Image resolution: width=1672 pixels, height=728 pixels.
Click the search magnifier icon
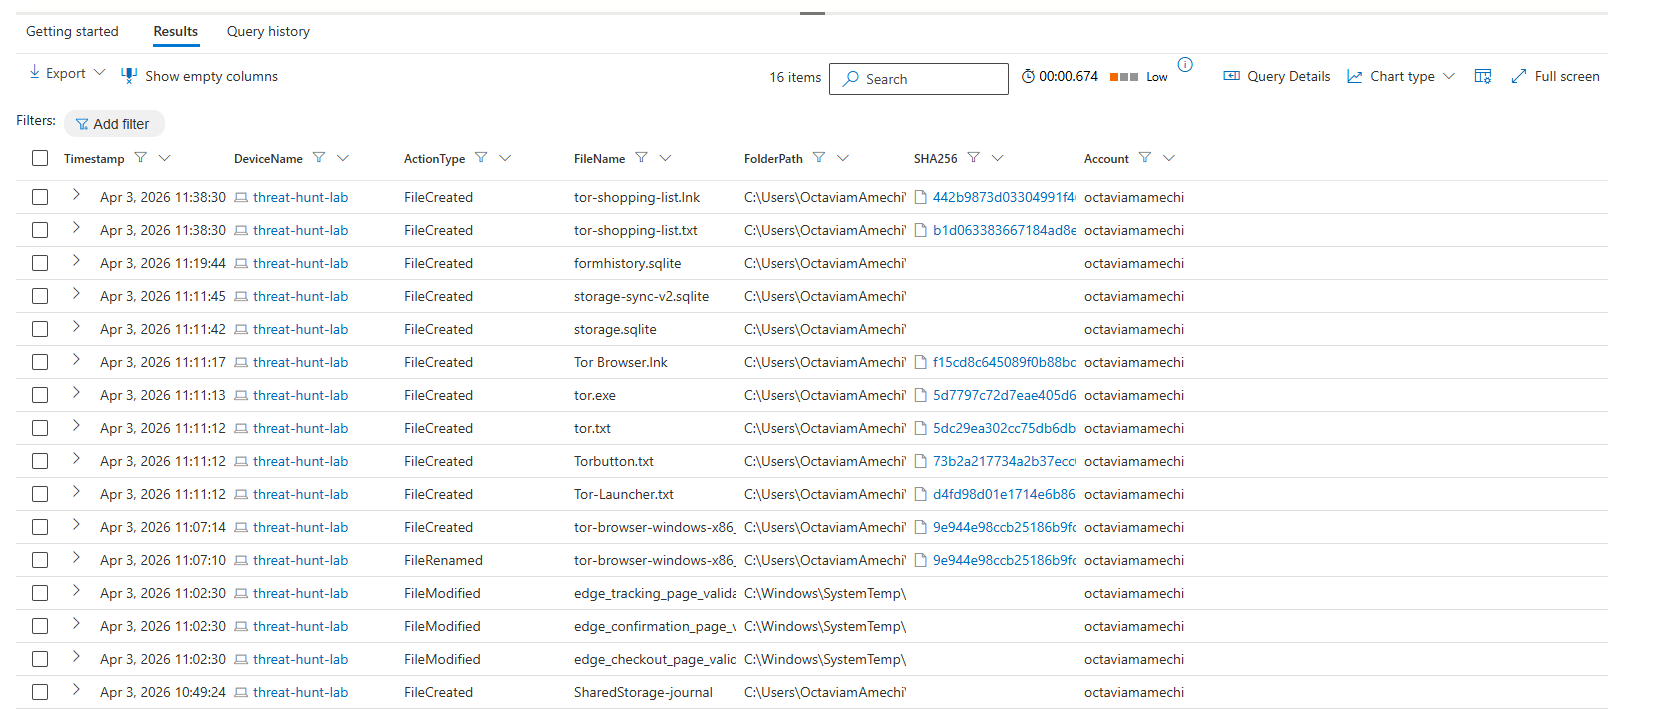click(851, 78)
